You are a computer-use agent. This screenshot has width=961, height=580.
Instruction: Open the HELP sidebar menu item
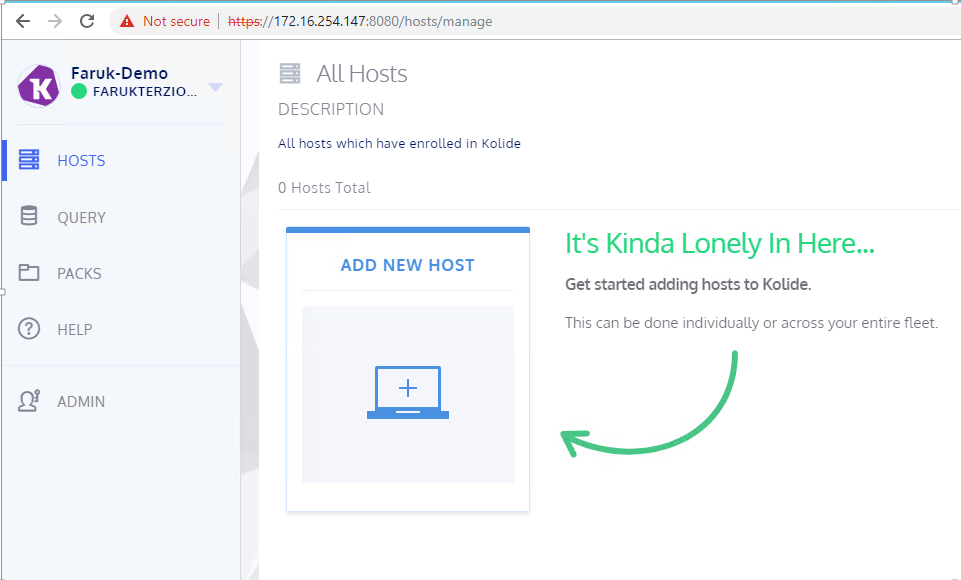[75, 330]
